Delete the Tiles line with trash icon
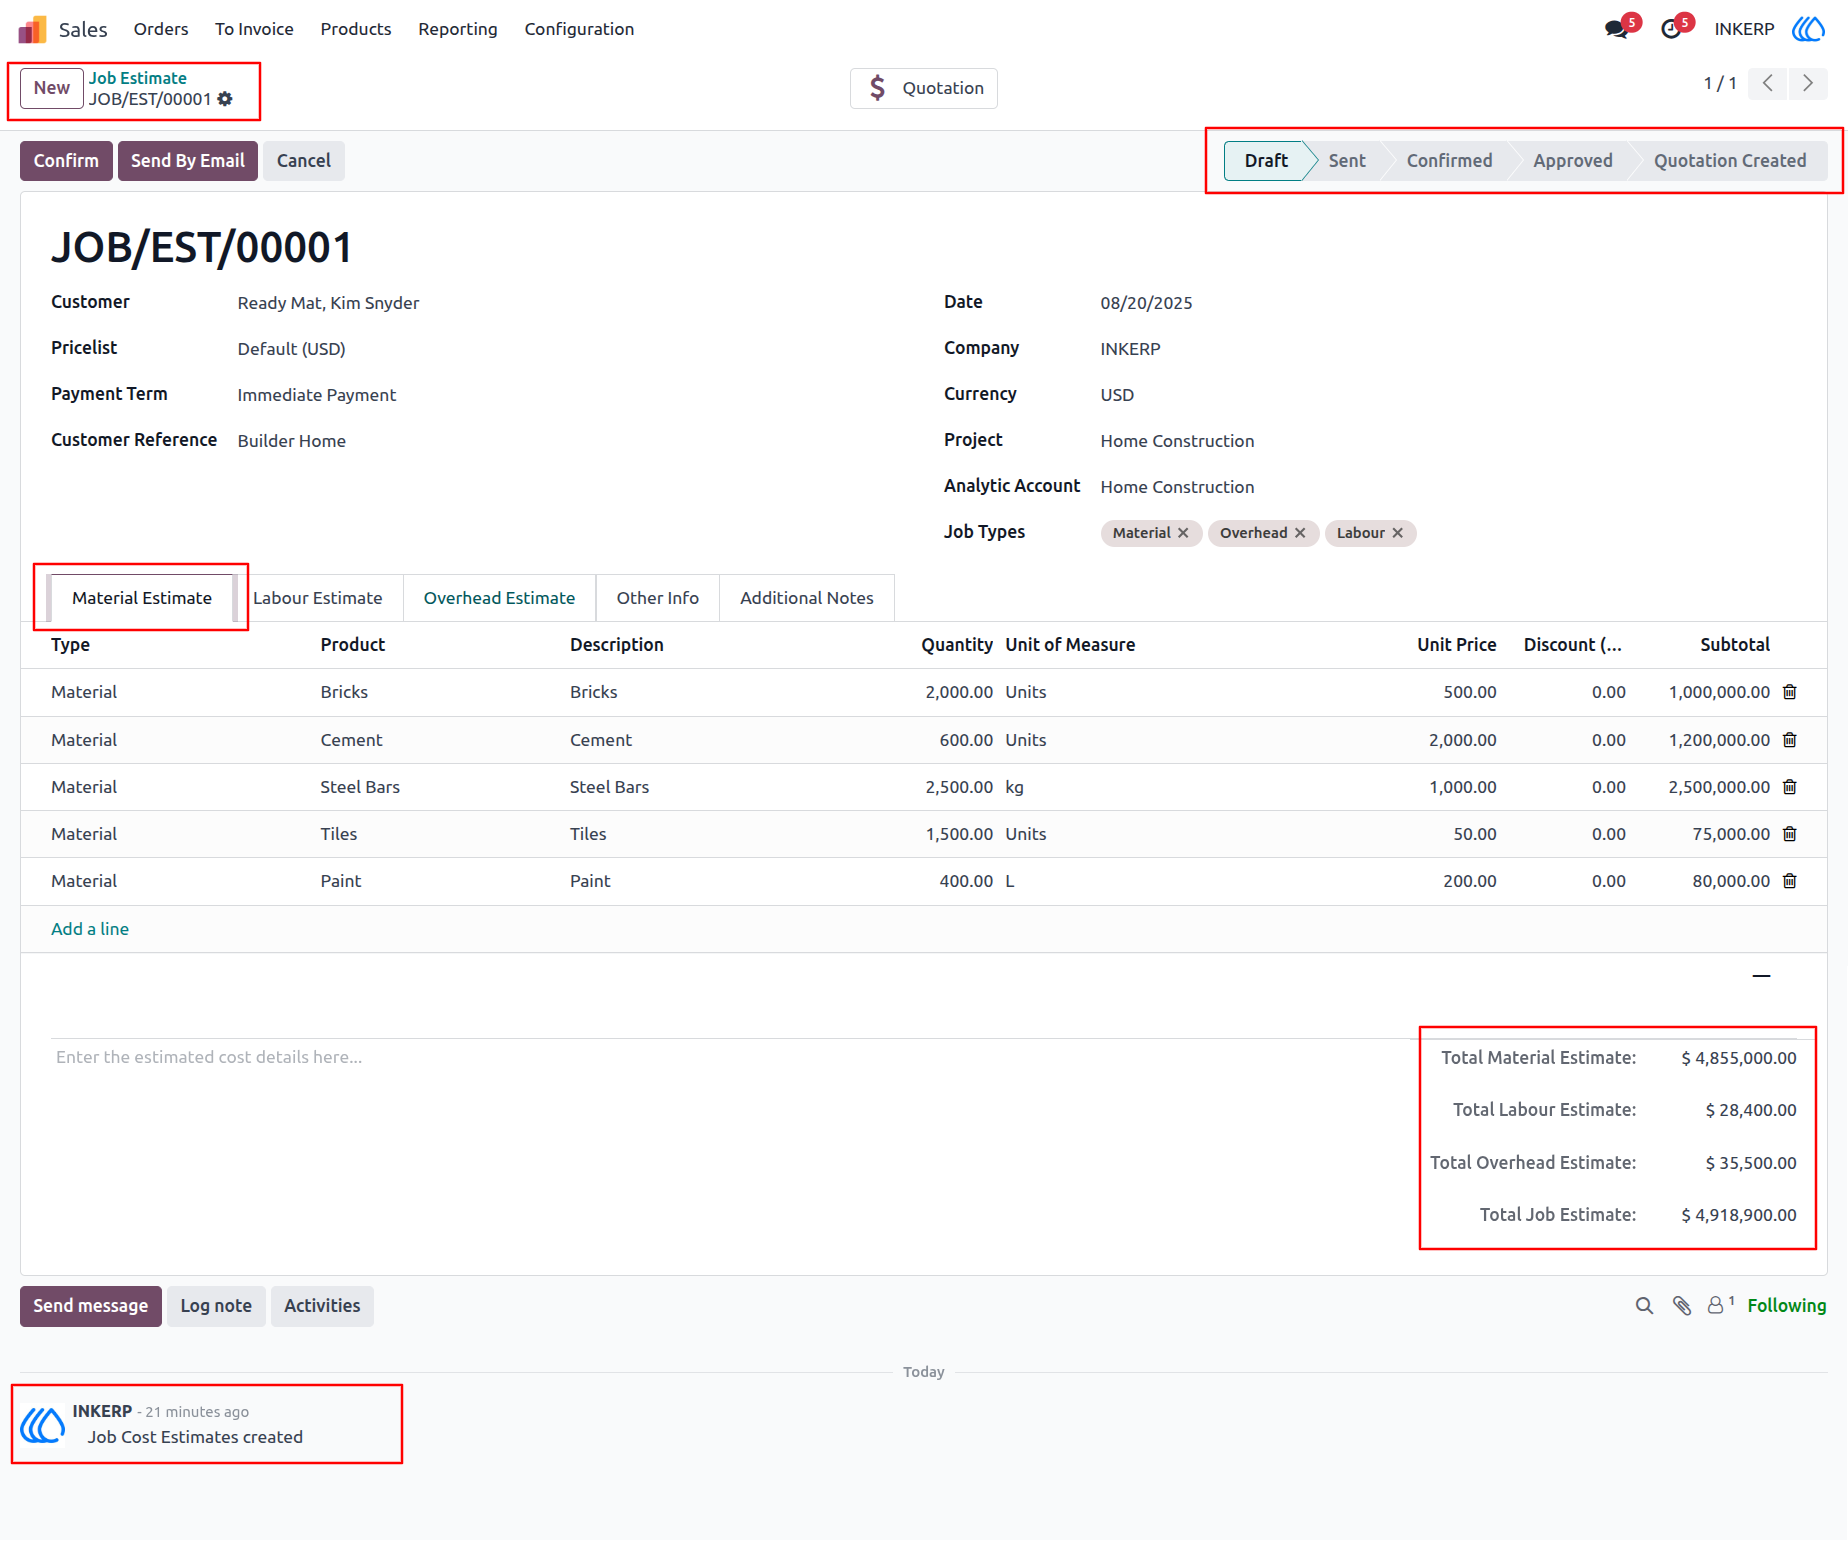 [x=1790, y=834]
